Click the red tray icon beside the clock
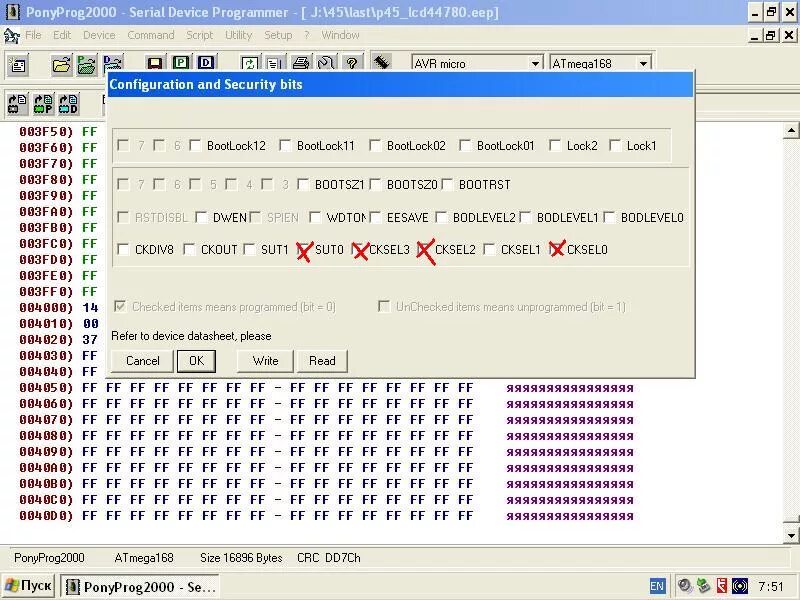The width and height of the screenshot is (800, 600). pos(721,586)
